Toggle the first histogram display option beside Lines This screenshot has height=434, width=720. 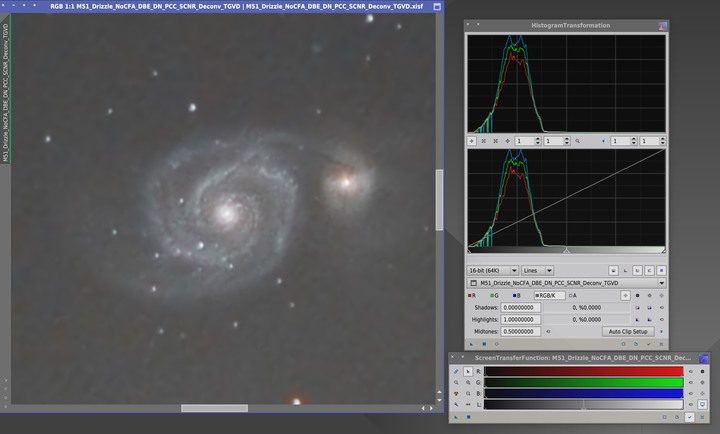613,271
